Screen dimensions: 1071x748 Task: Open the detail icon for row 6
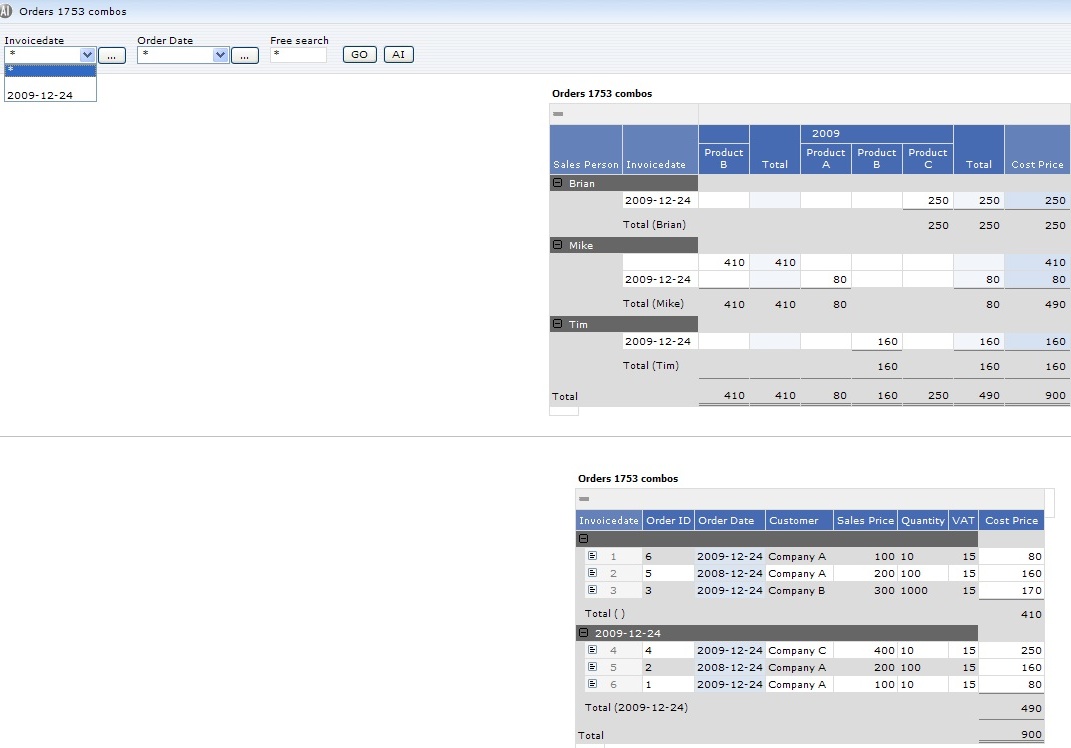coord(592,684)
